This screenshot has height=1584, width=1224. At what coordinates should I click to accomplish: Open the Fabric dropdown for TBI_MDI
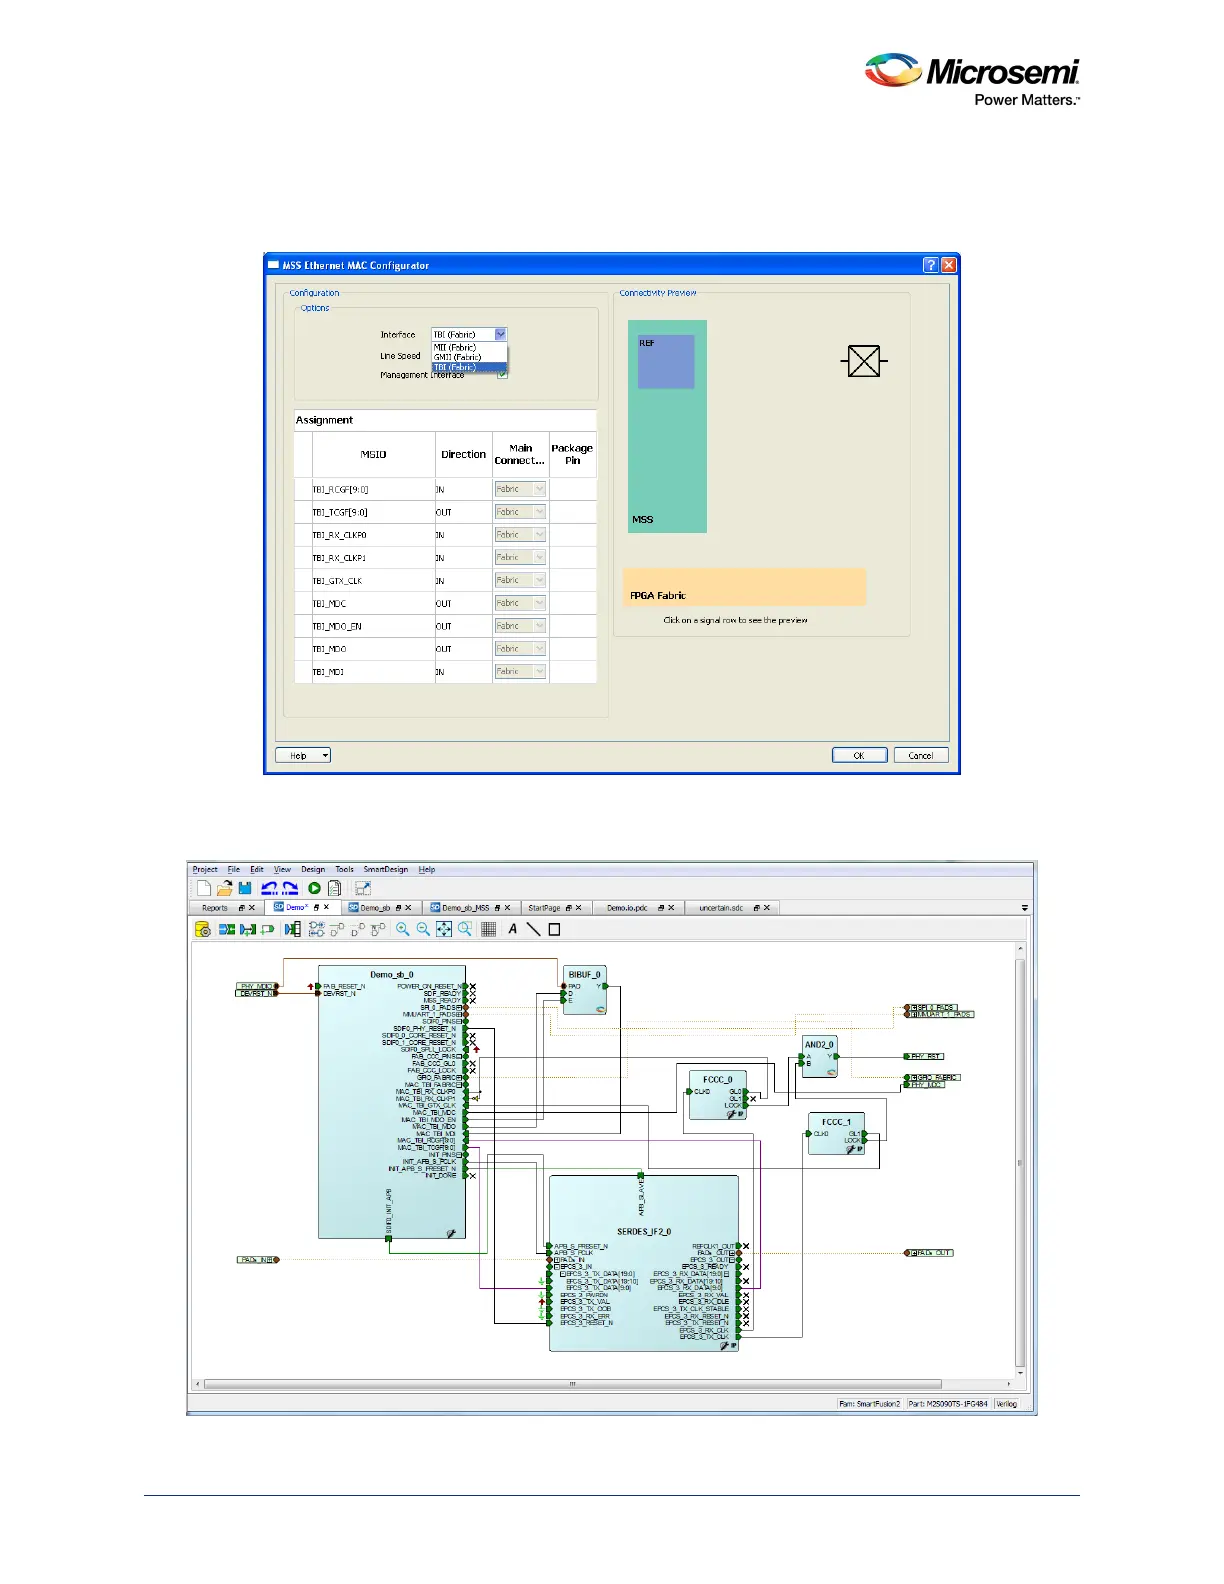tap(539, 671)
